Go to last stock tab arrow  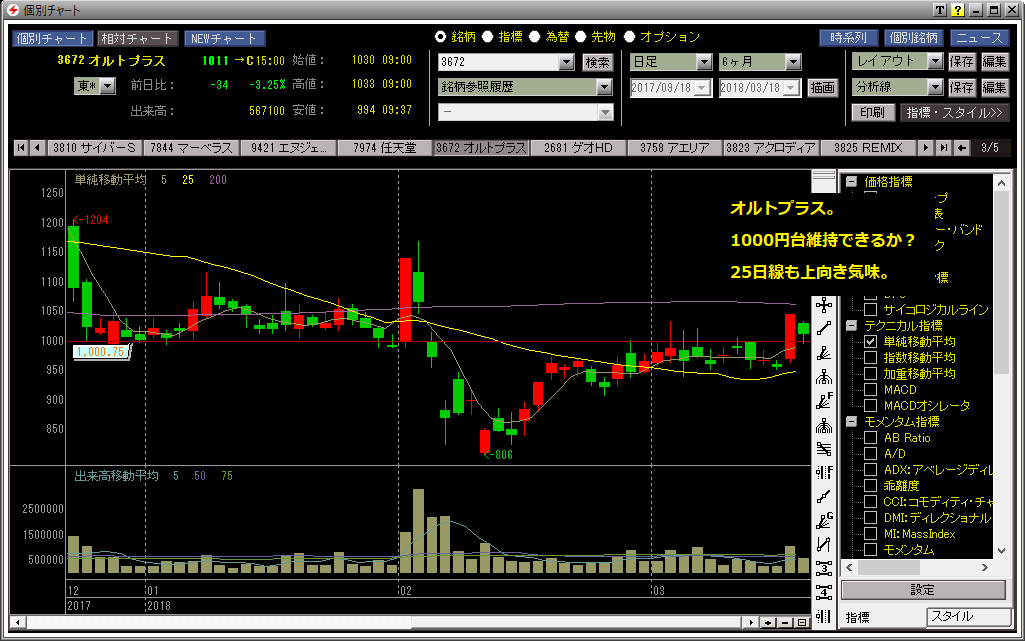[x=942, y=148]
